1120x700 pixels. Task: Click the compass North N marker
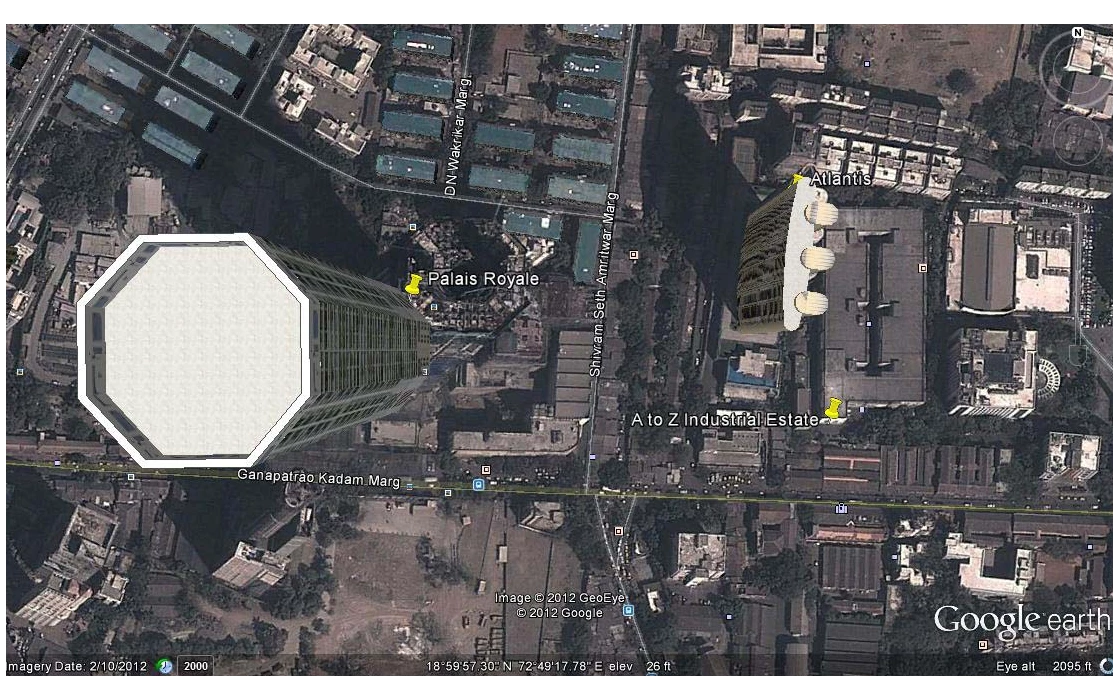[1078, 33]
